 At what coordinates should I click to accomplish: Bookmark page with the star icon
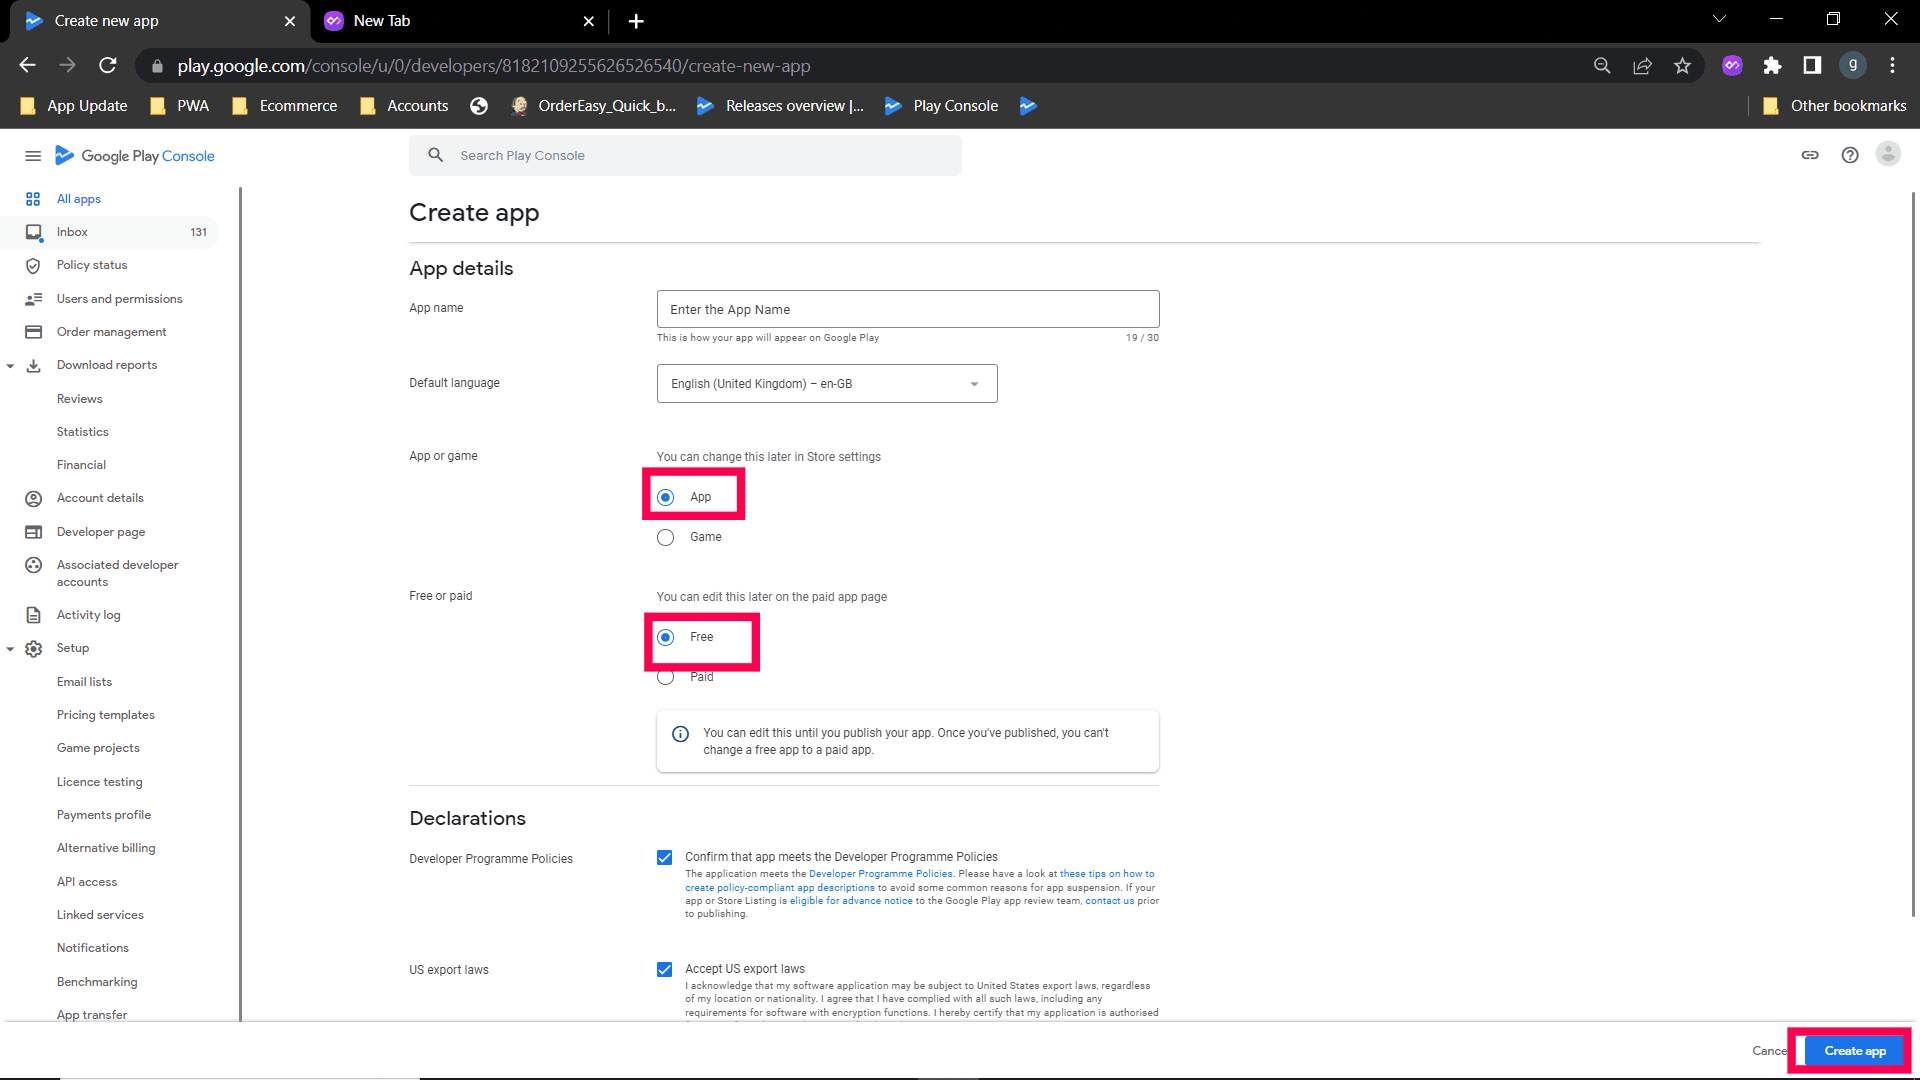pos(1682,66)
